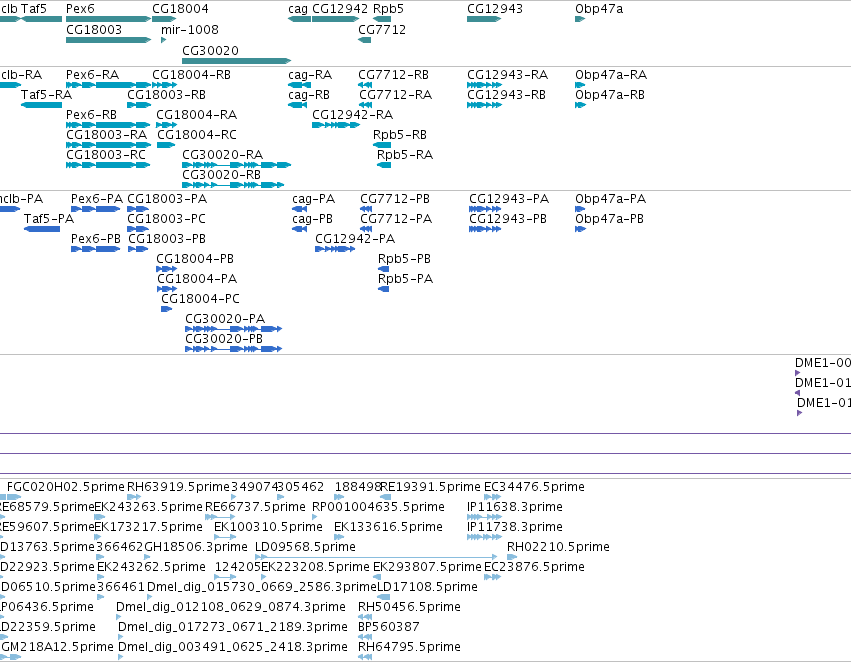Select transcript CG12943-RA
The image size is (851, 662).
click(x=507, y=74)
